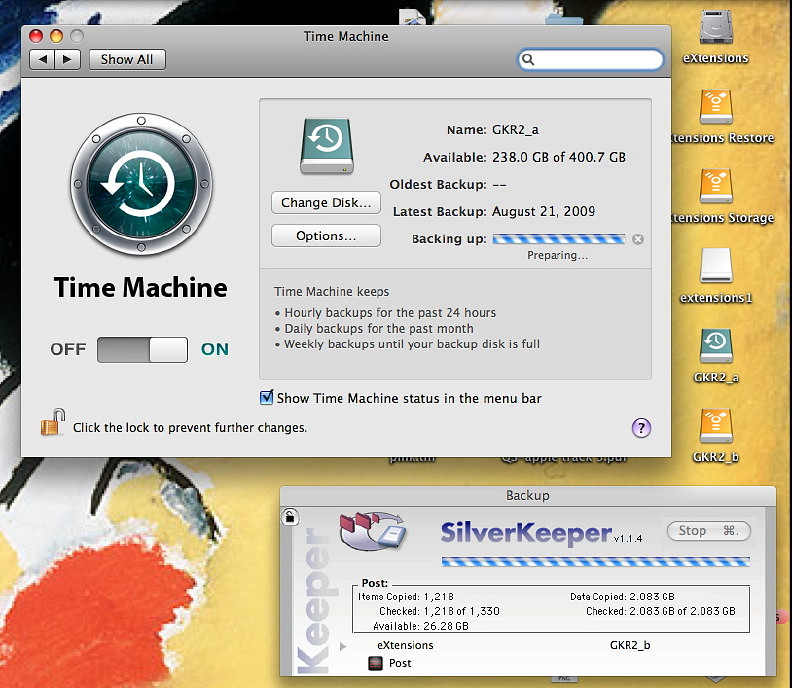Click 'Available: 26.28 GB' in SilverKeeper
This screenshot has width=792, height=688.
pos(421,626)
